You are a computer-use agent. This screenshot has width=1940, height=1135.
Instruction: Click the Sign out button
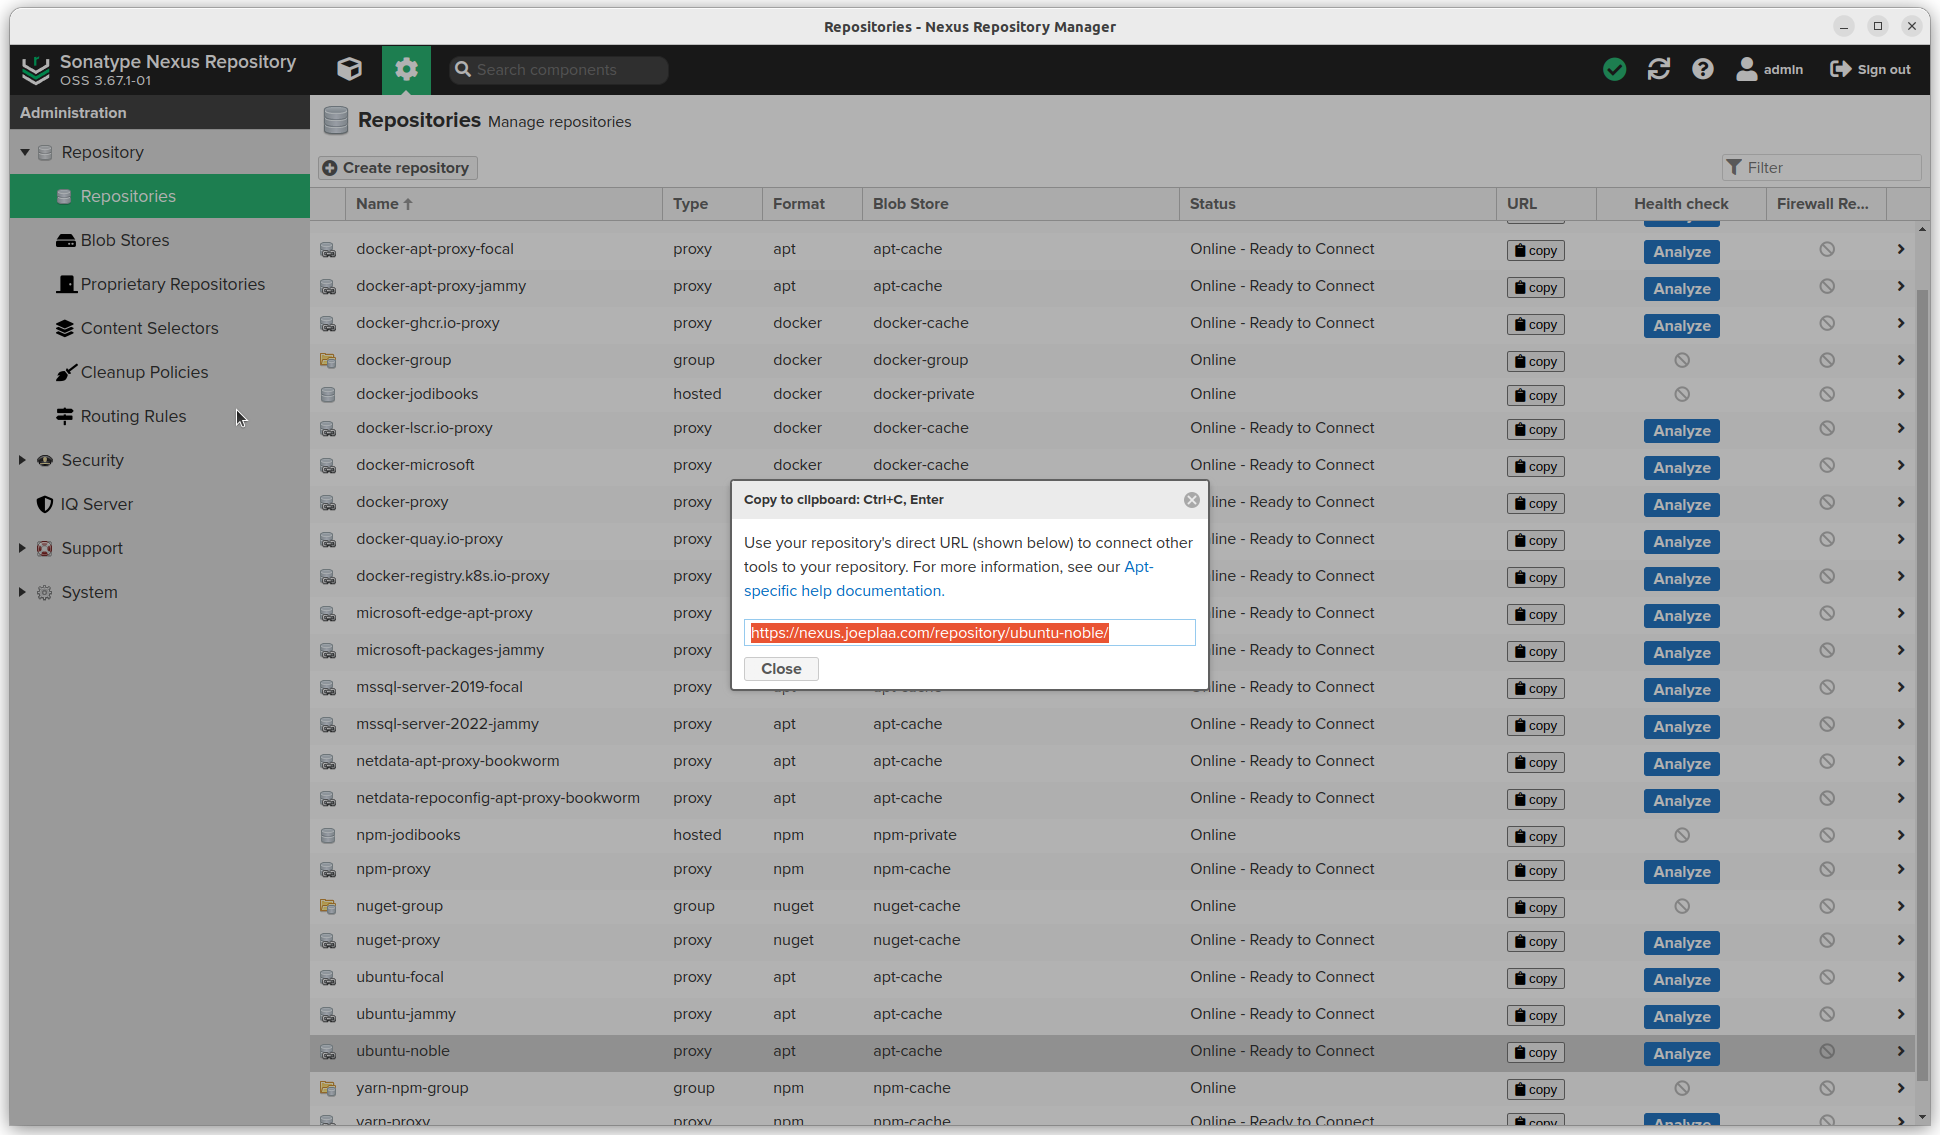click(x=1870, y=69)
